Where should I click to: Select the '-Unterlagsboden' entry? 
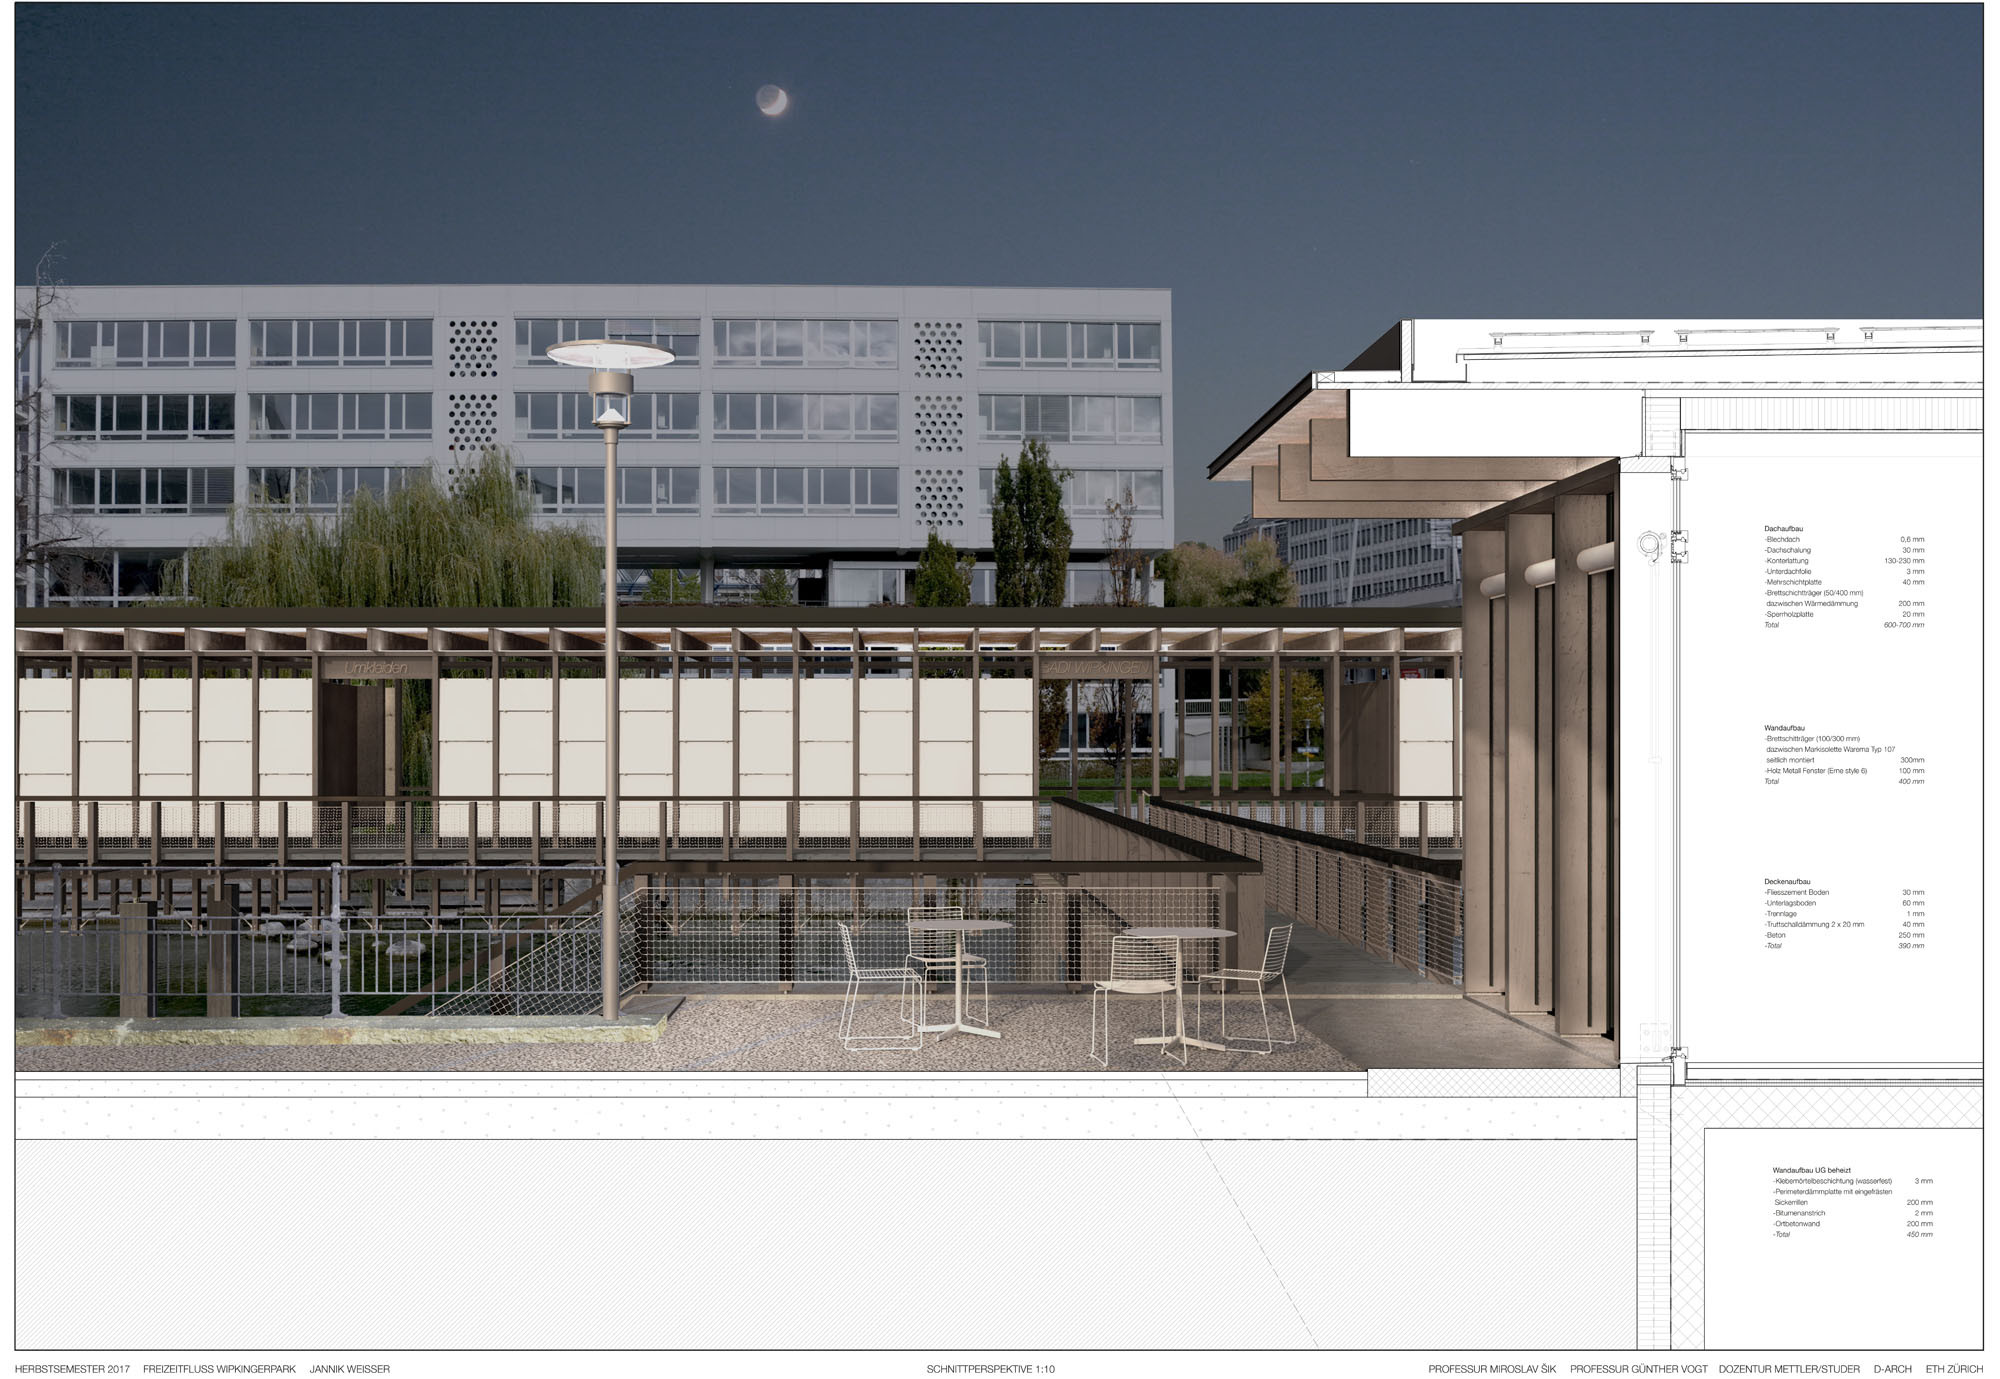click(x=1790, y=903)
